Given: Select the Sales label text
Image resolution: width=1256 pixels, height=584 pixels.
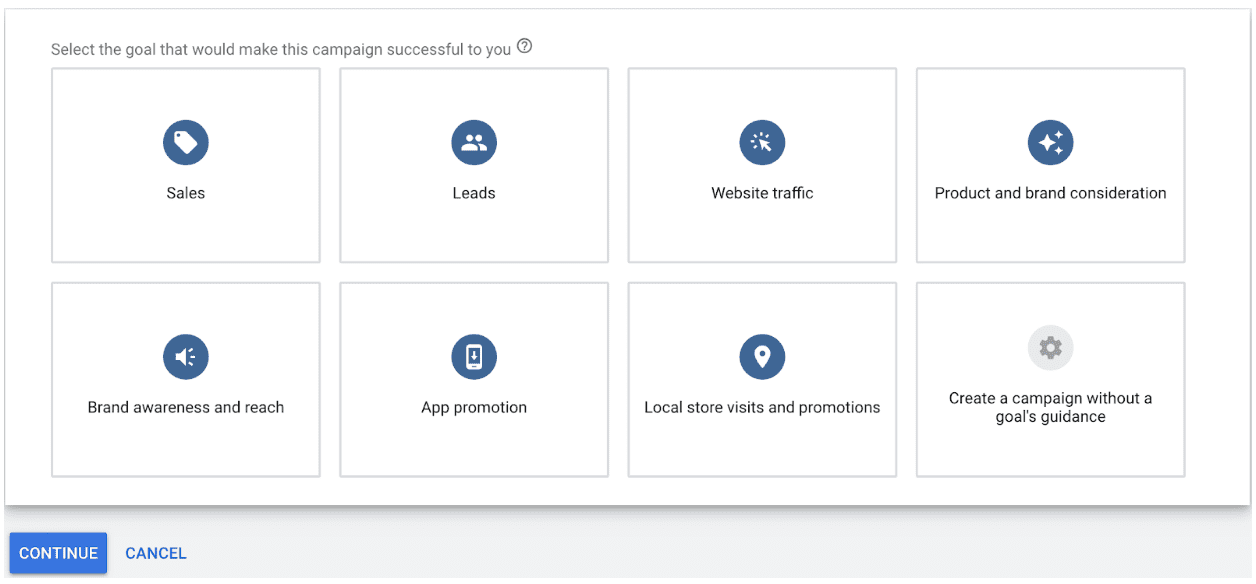Looking at the screenshot, I should pos(186,193).
